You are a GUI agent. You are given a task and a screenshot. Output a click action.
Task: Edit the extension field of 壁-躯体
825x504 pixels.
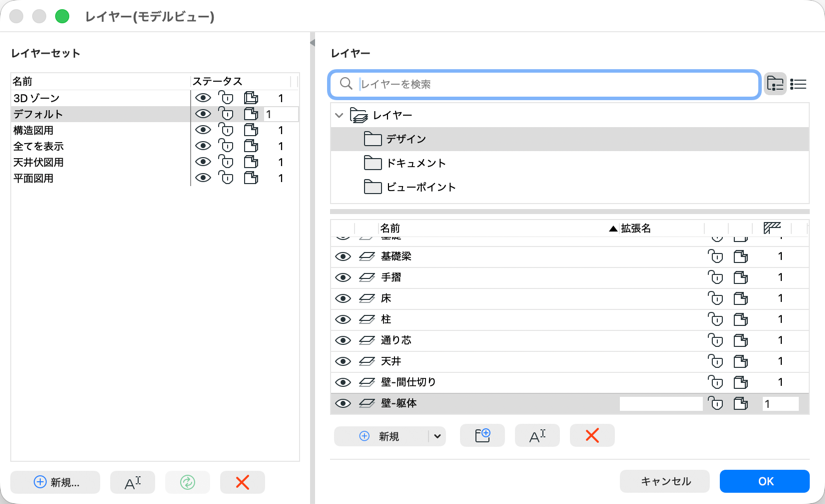click(x=661, y=404)
